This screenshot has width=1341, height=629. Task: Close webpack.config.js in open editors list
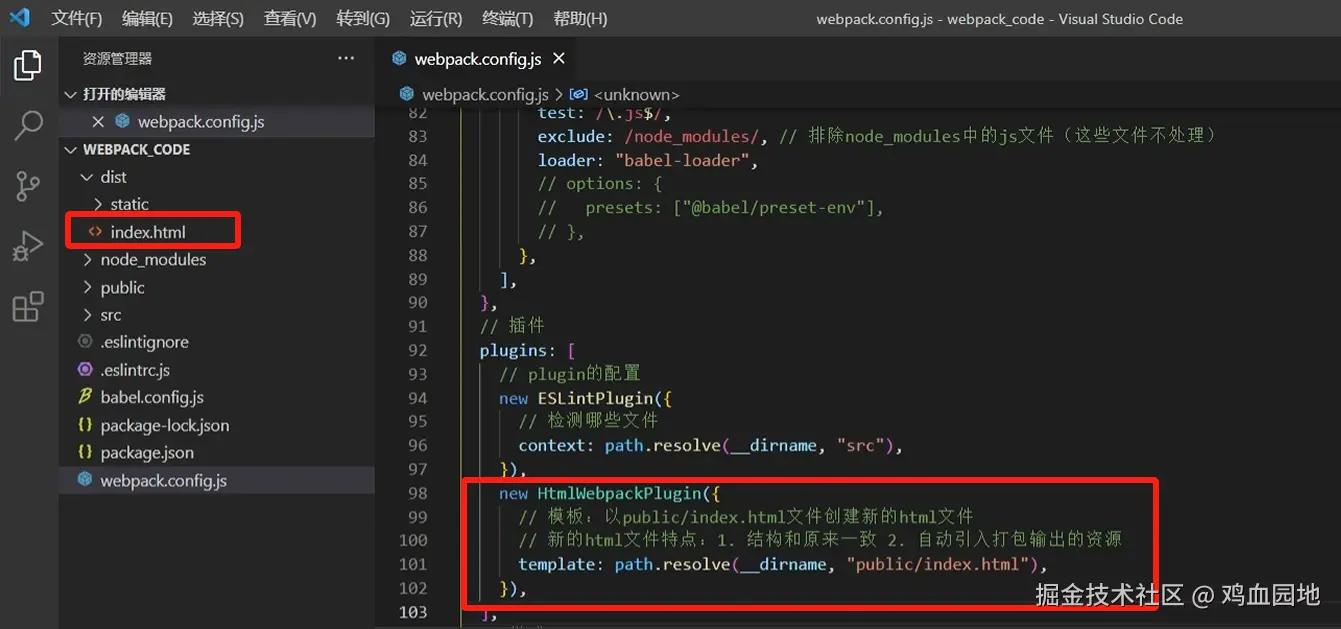coord(98,122)
